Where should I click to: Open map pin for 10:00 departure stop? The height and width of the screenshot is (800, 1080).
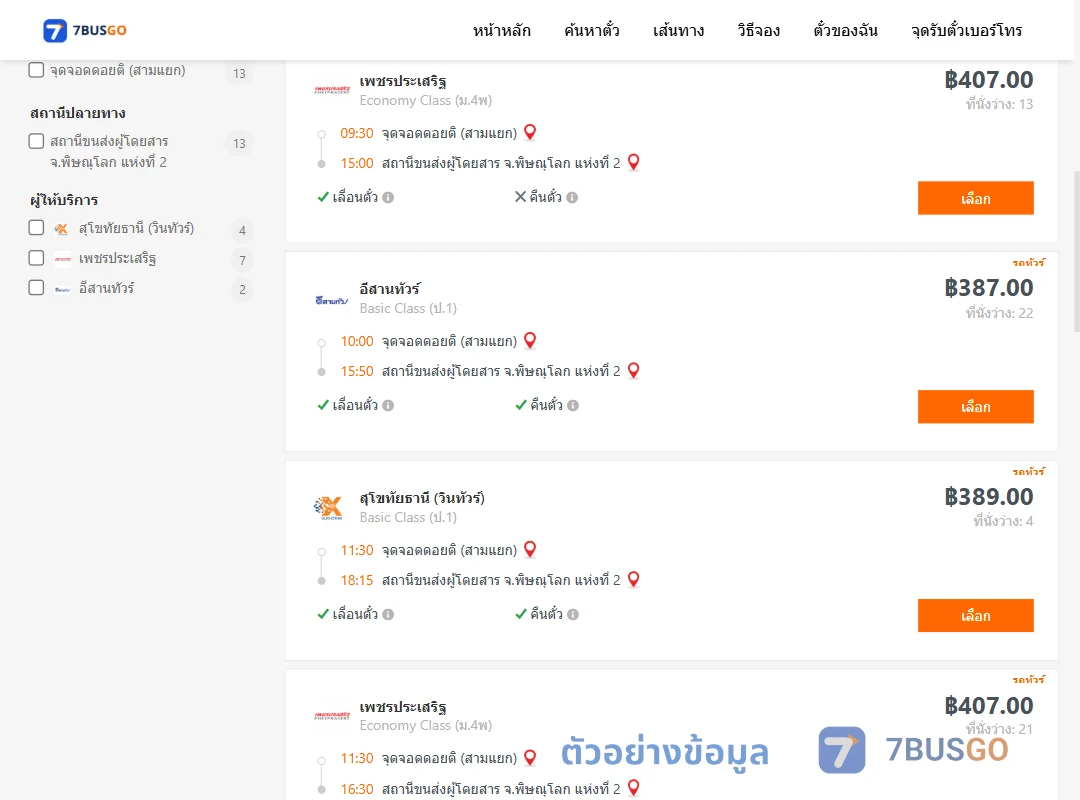pos(530,340)
